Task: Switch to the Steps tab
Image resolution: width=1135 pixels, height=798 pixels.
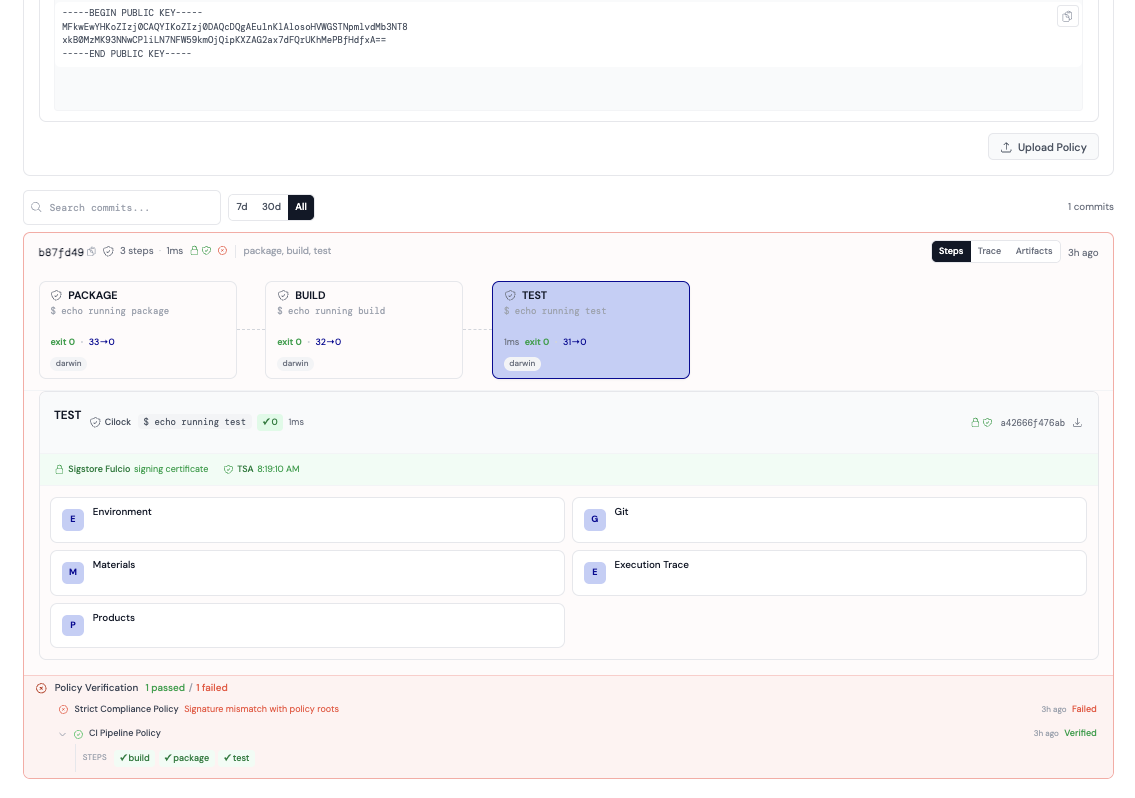Action: [950, 251]
